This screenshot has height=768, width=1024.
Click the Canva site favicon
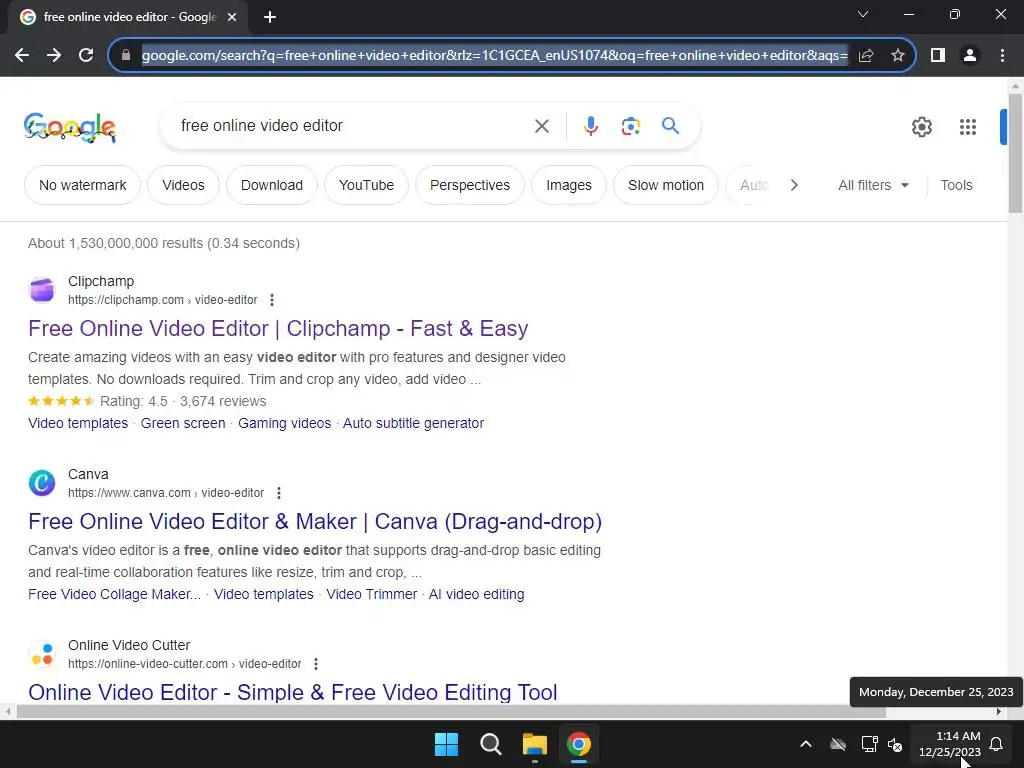pos(42,483)
